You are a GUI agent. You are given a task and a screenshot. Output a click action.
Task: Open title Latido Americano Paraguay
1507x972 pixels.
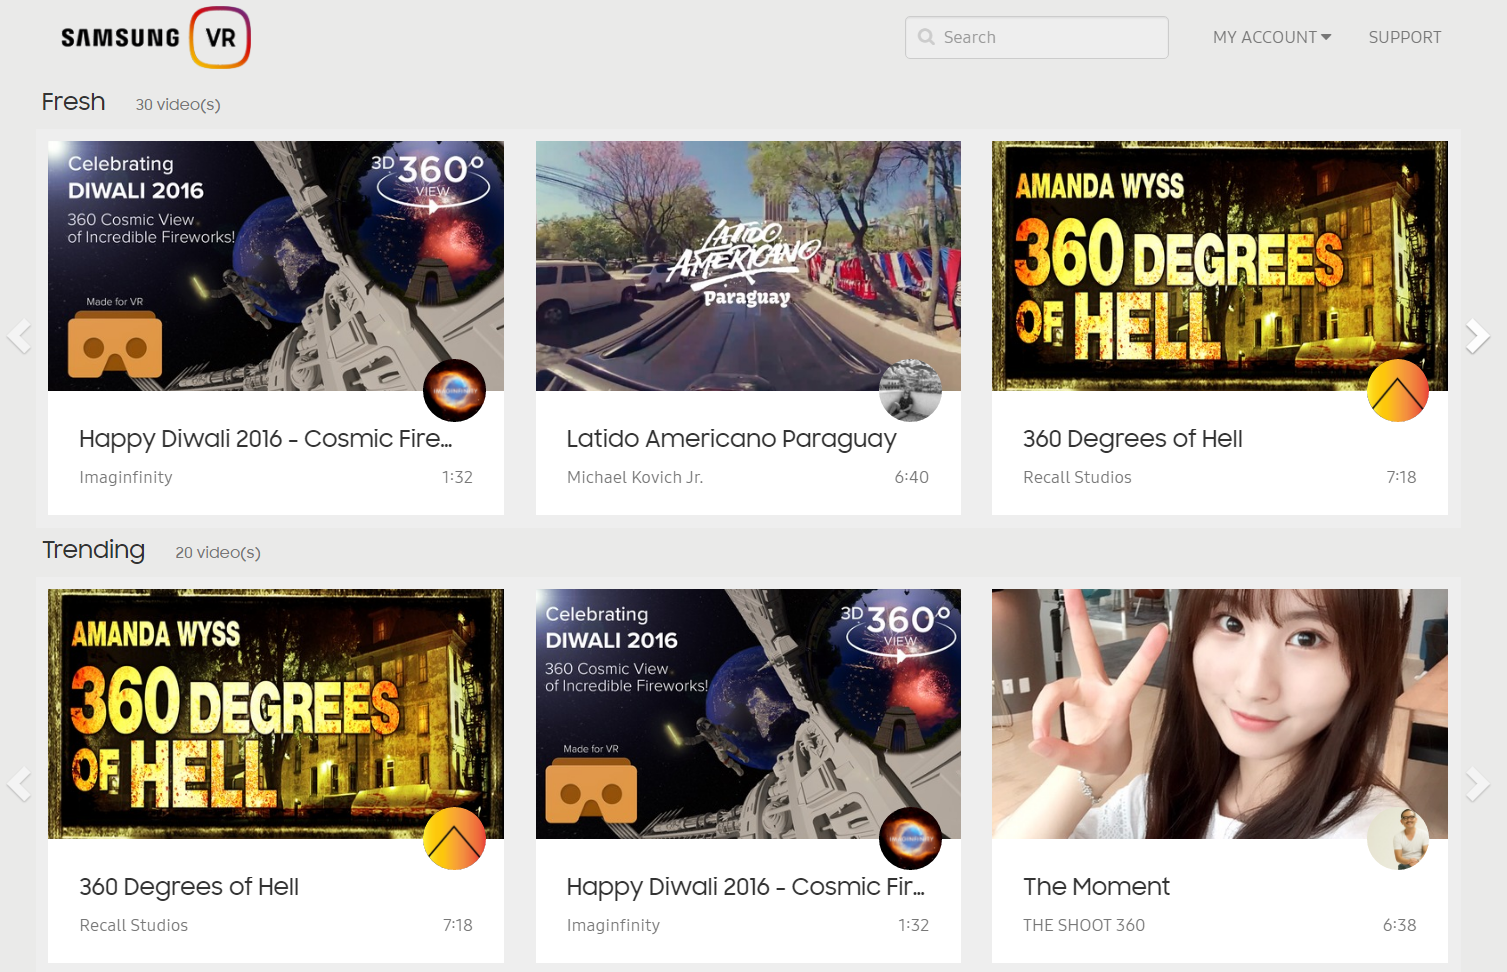[x=731, y=439]
